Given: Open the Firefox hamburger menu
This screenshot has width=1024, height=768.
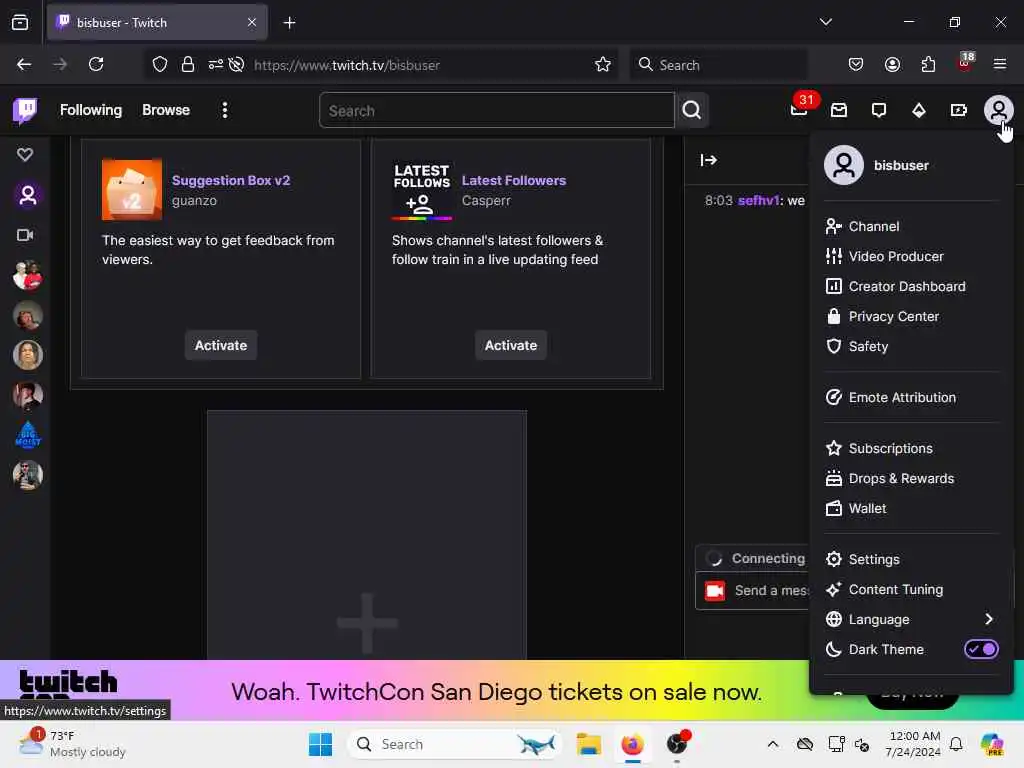Looking at the screenshot, I should (1000, 64).
